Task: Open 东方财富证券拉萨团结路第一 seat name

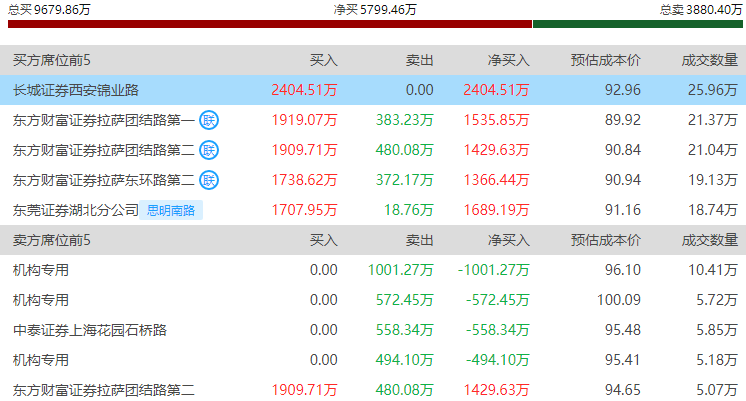Action: click(104, 120)
